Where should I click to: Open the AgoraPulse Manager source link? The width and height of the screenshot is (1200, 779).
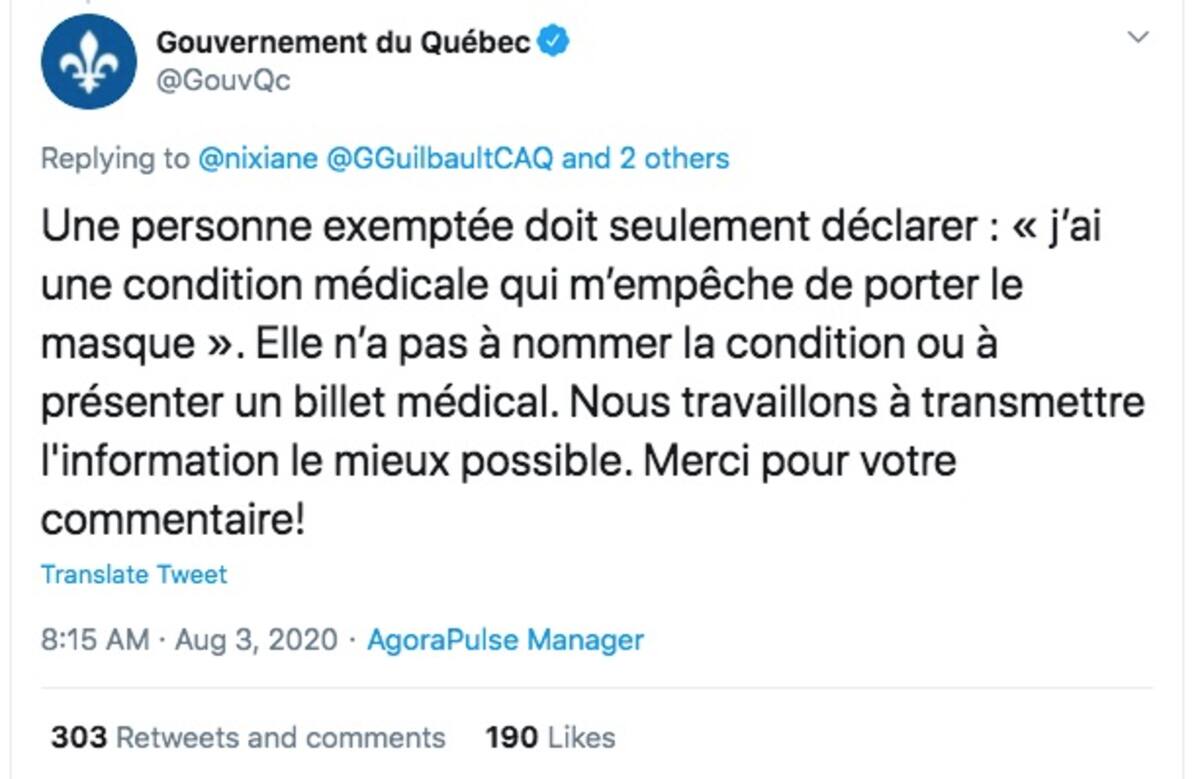[x=503, y=640]
